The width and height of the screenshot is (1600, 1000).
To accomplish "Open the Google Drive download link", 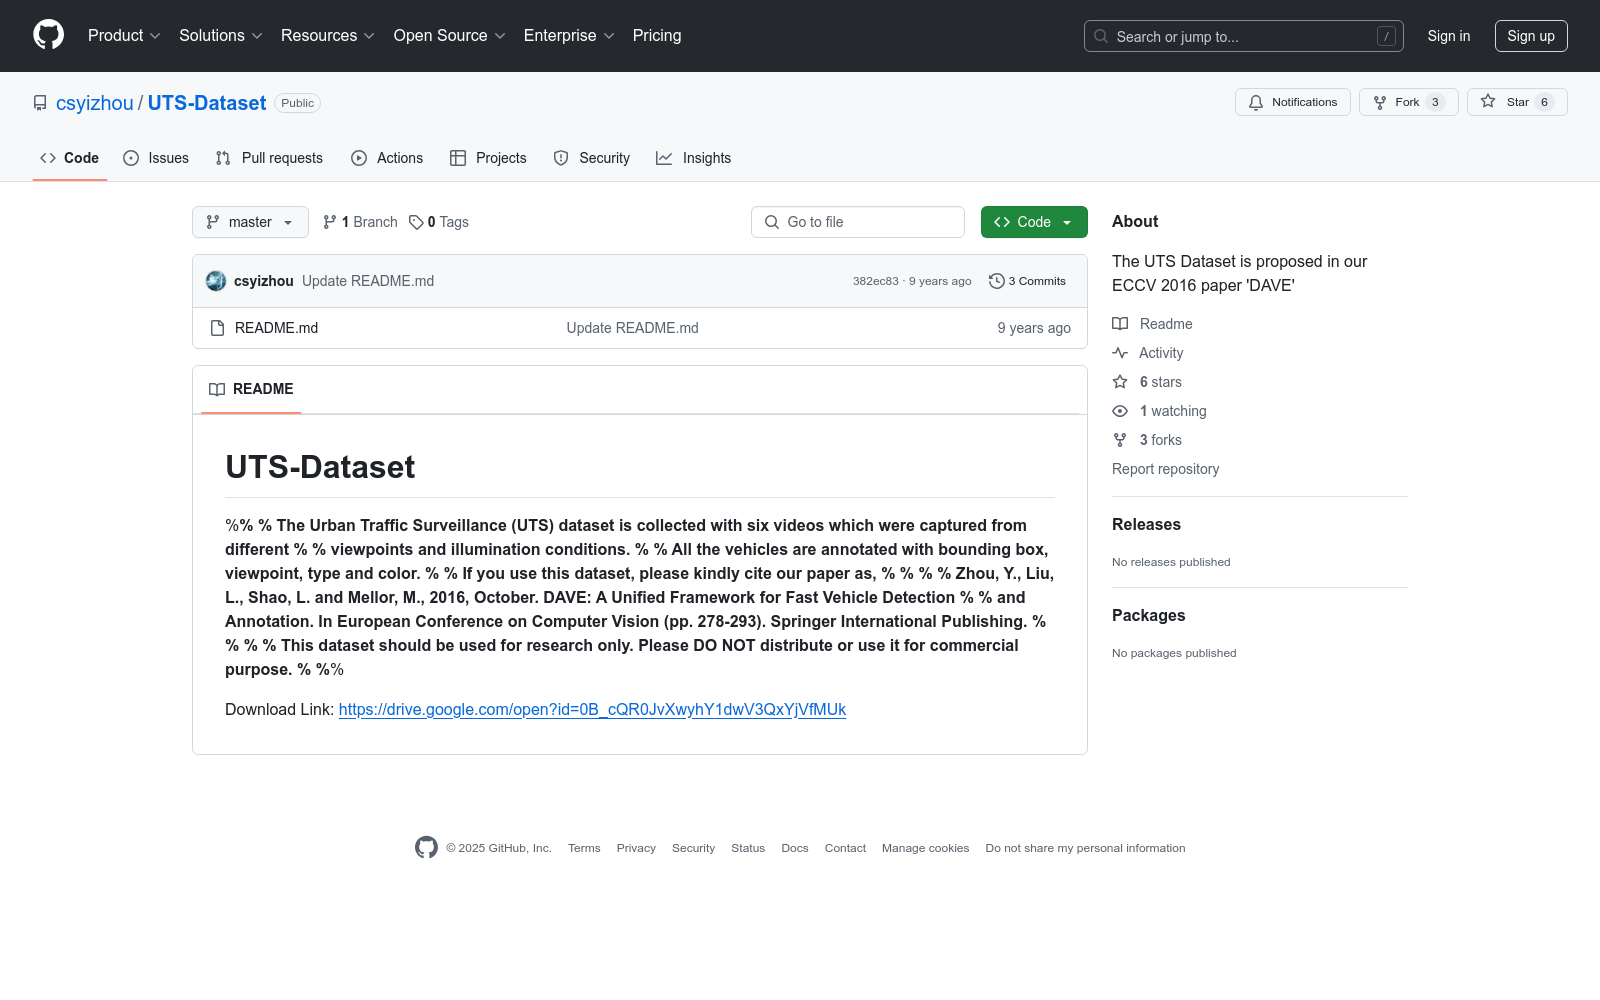I will pyautogui.click(x=592, y=709).
